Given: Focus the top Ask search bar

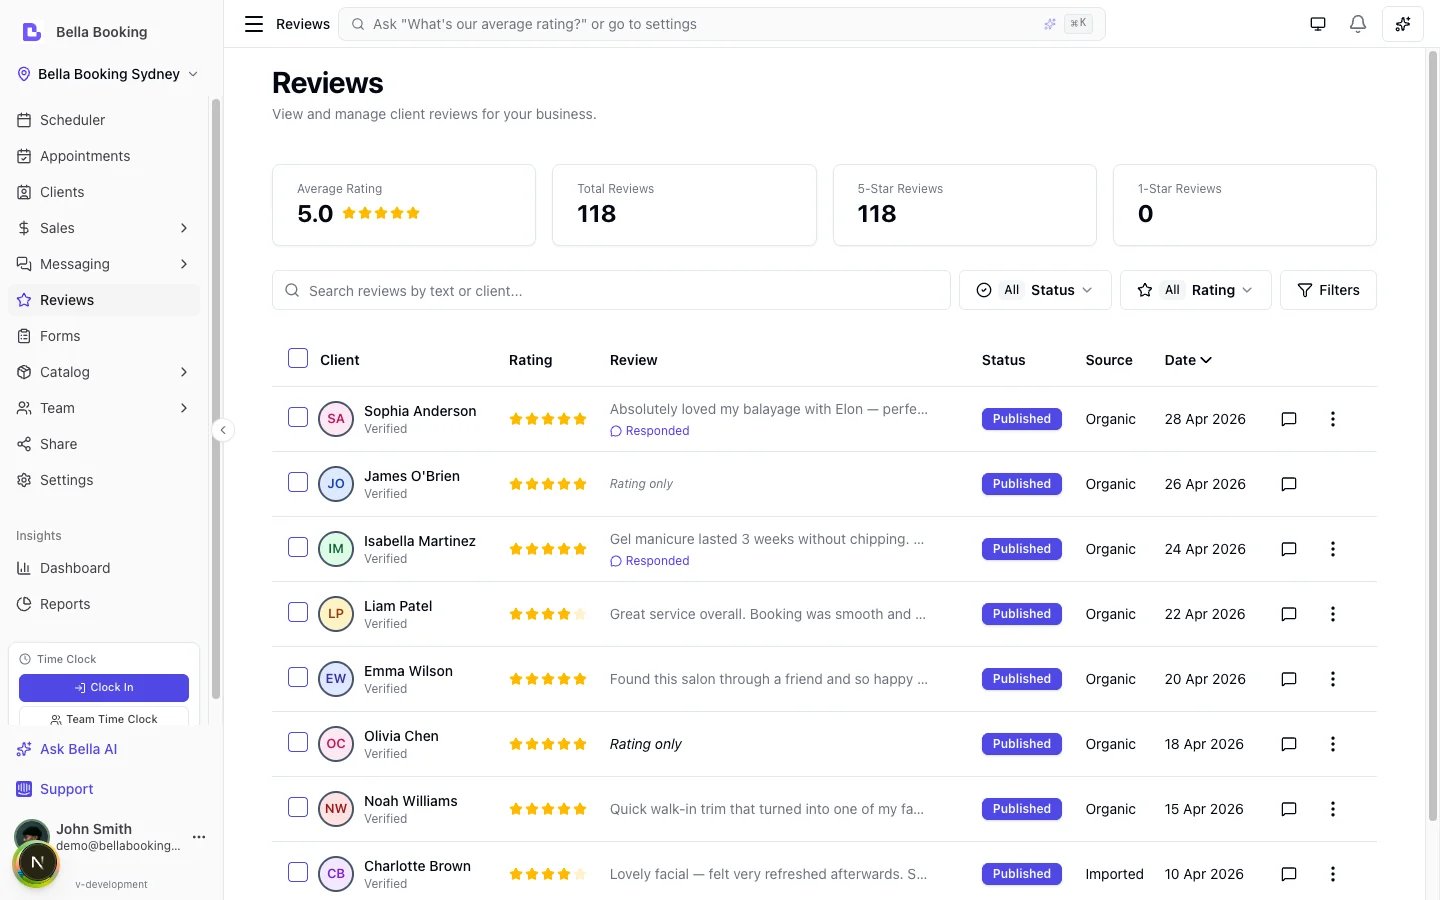Looking at the screenshot, I should coord(722,24).
